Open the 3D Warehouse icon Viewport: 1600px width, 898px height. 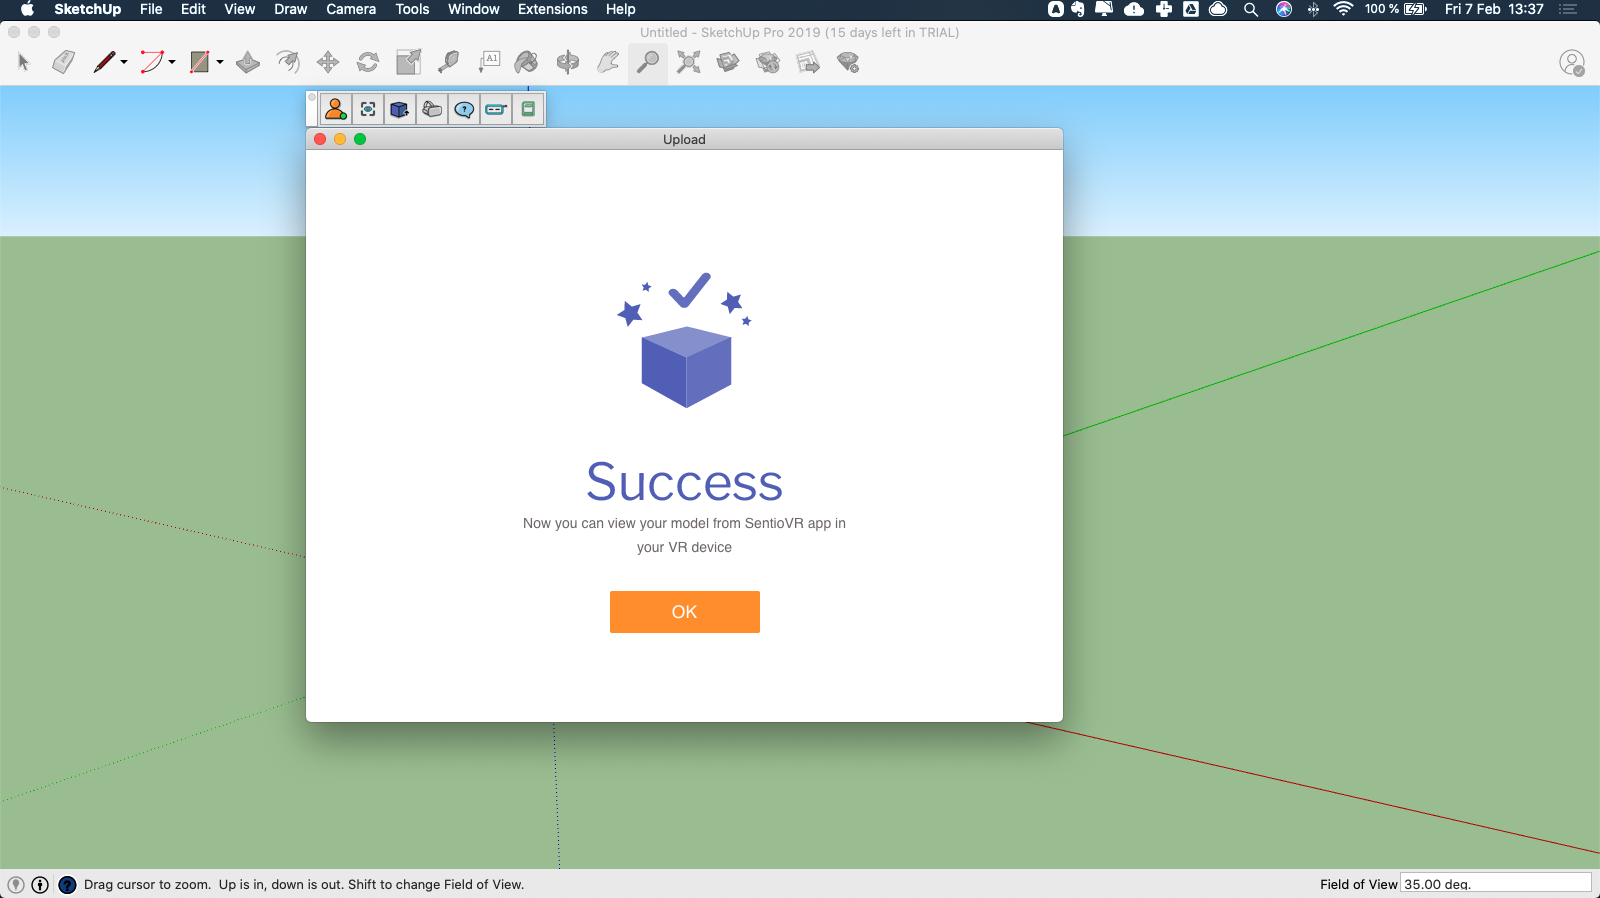[728, 62]
